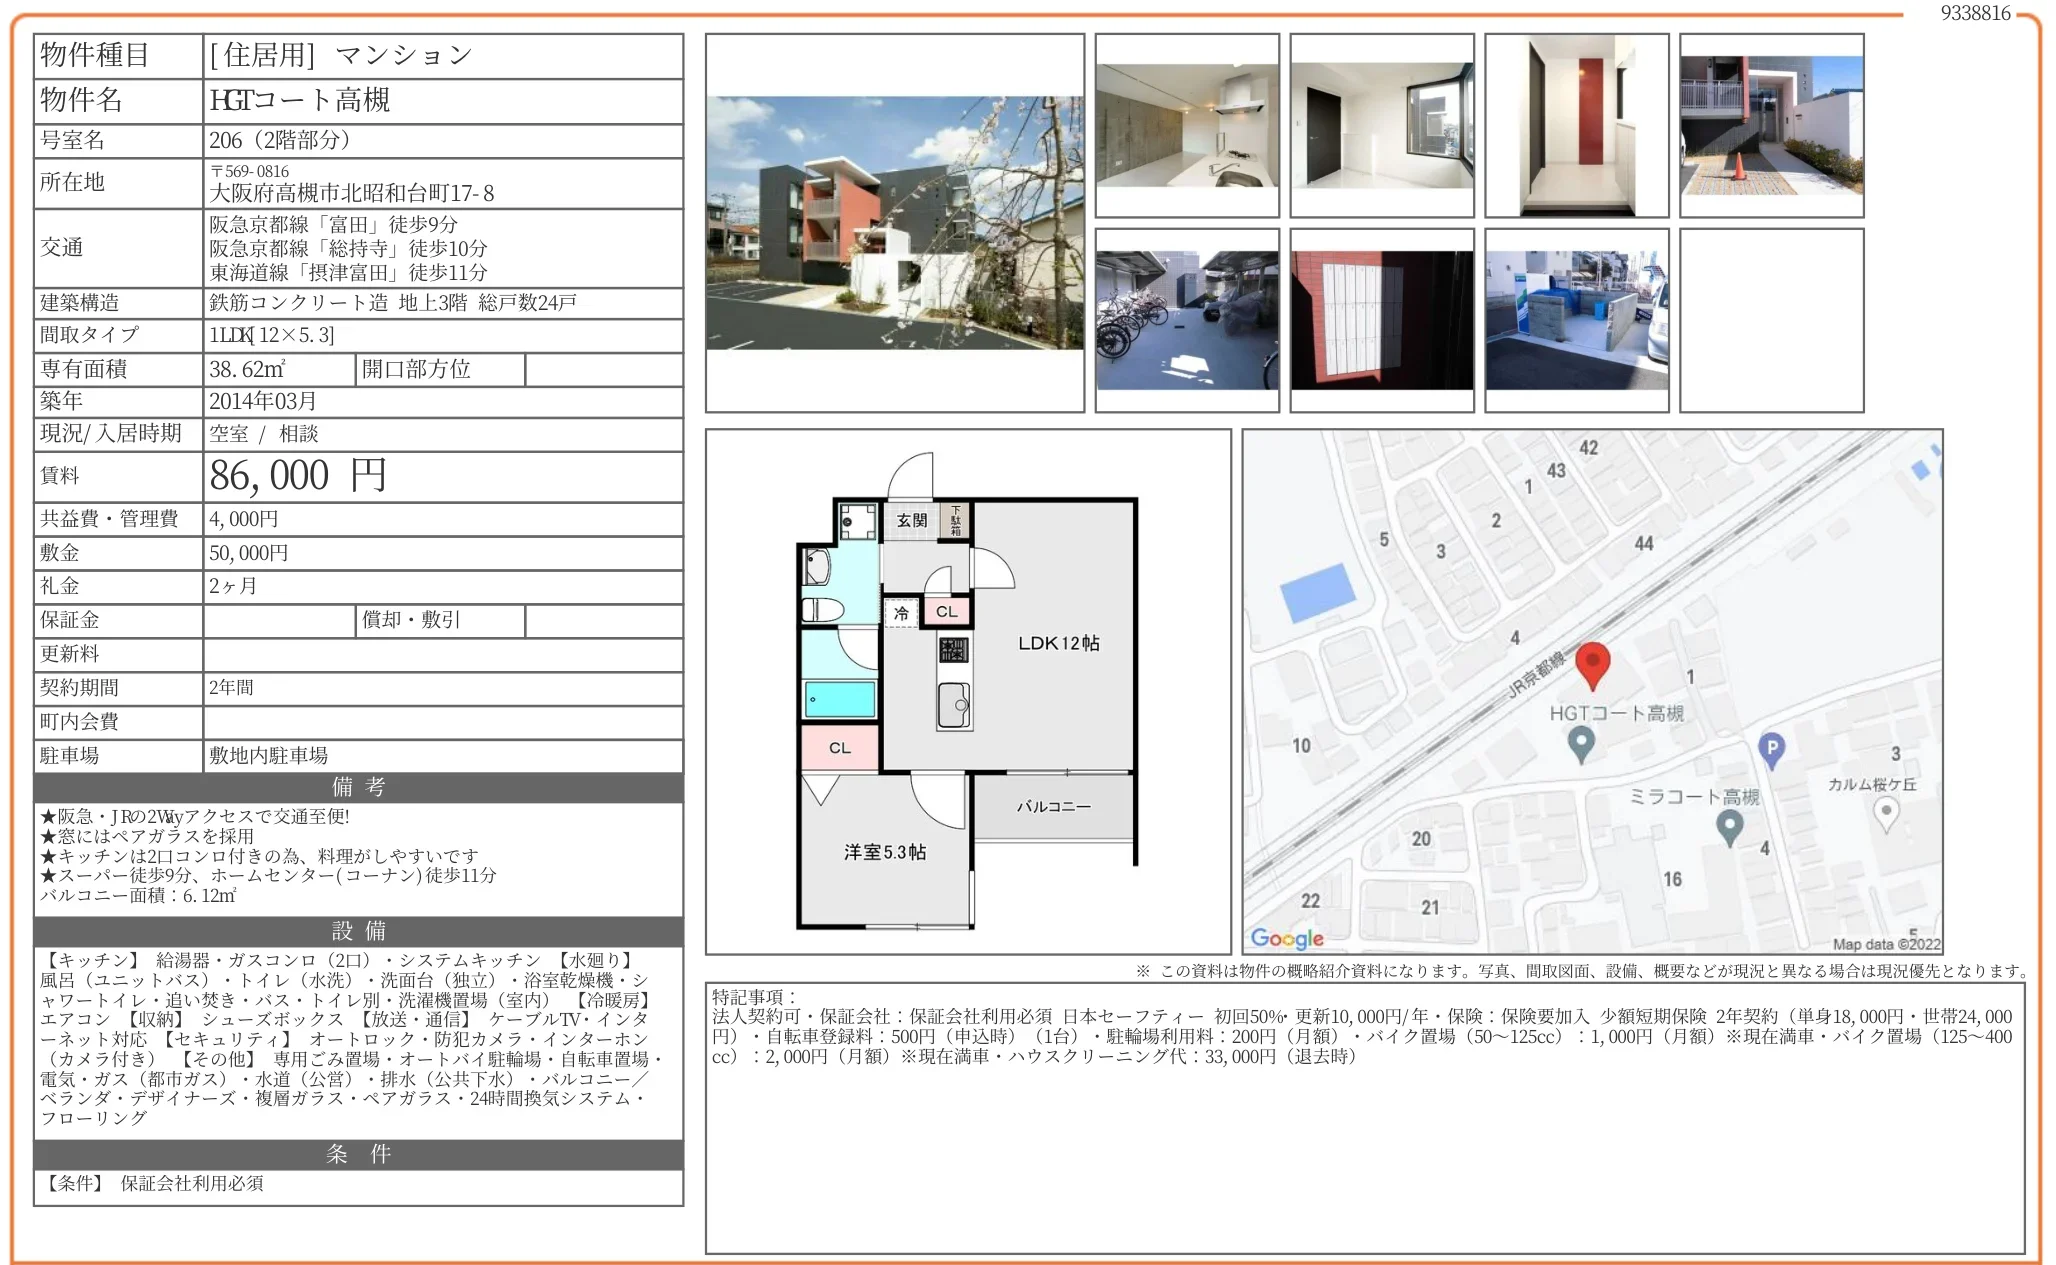
Task: Open the bicycle parking photo thumbnail
Action: tap(1187, 320)
